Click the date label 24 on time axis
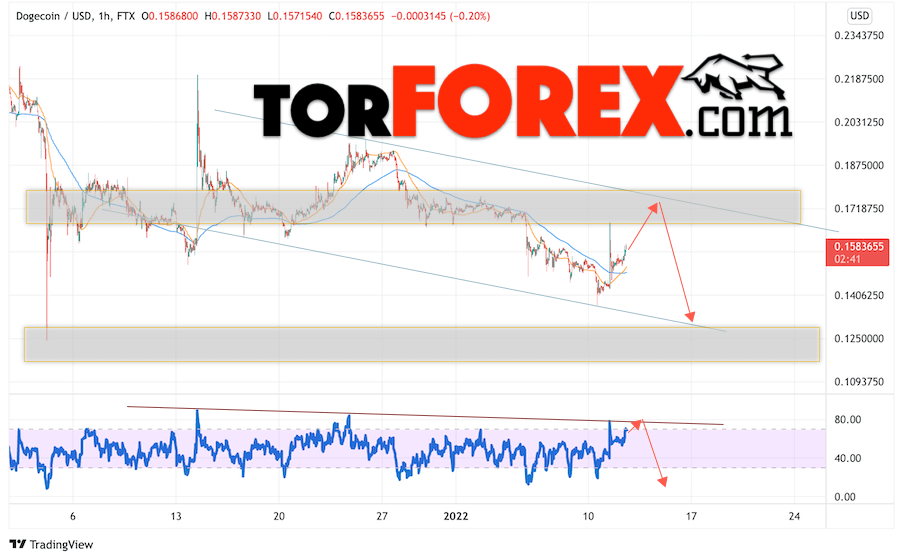 [x=794, y=516]
